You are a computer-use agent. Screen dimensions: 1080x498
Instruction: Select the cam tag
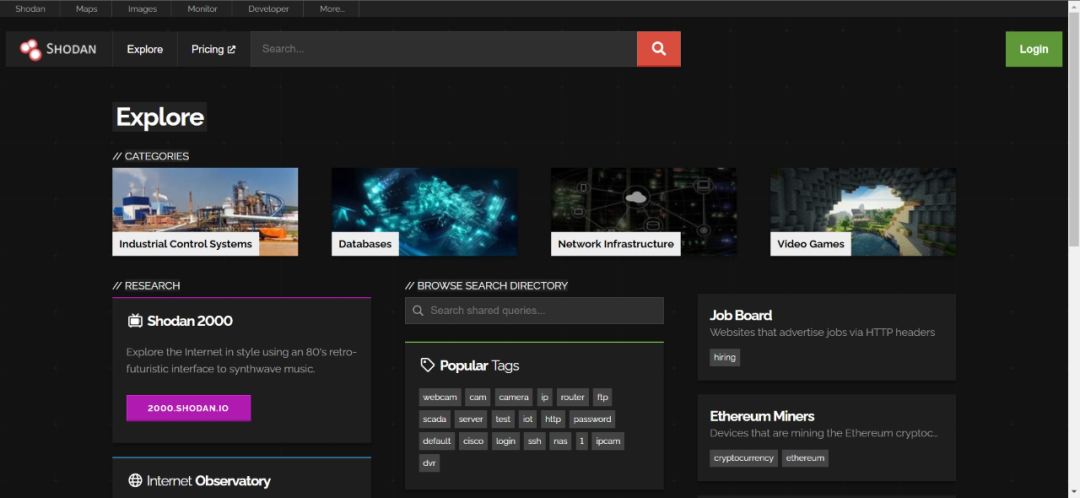pyautogui.click(x=478, y=397)
